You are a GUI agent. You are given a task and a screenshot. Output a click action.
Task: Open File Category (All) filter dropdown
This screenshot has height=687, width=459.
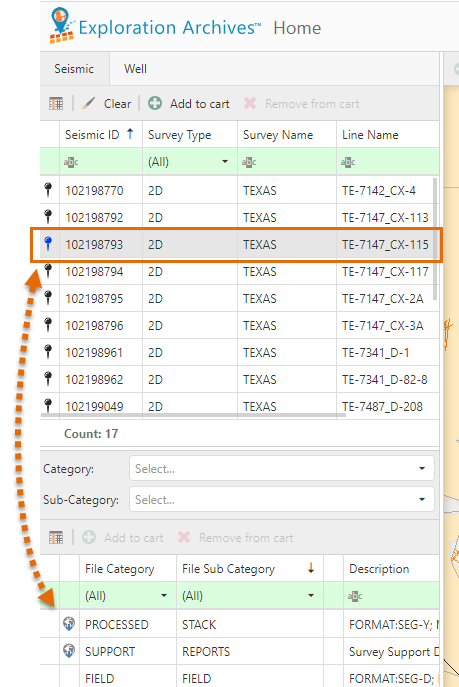128,596
